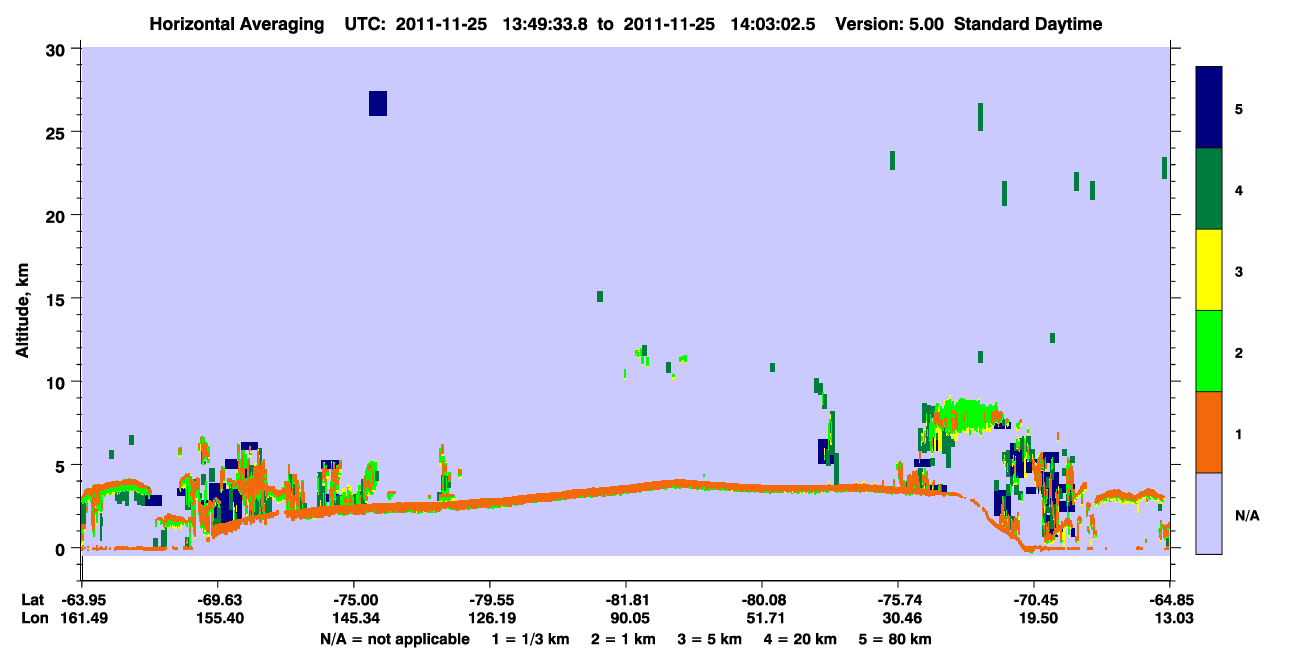Click latitude value -63.95

(x=83, y=600)
